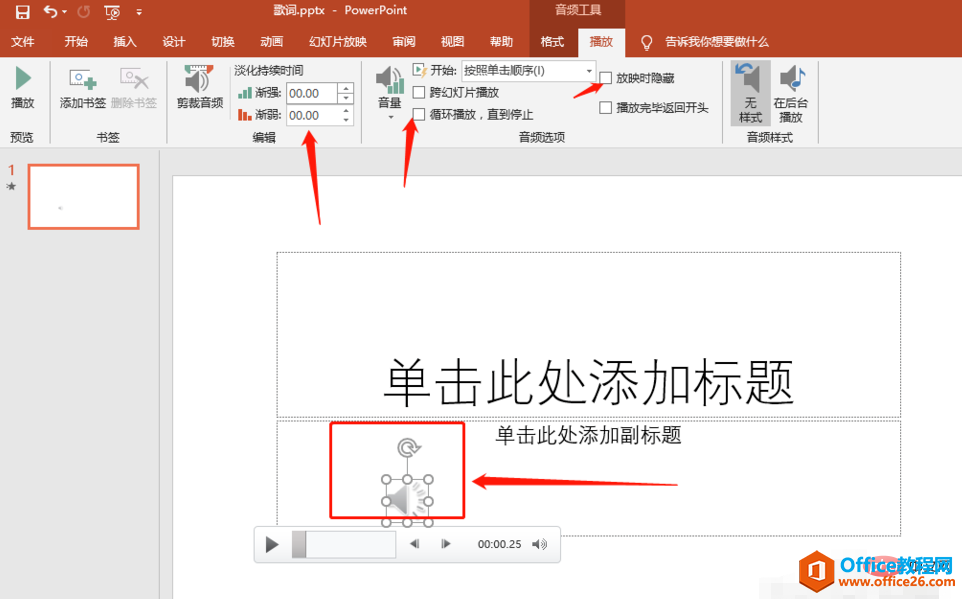The image size is (962, 599).
Task: Click title placeholder 单击此处添加标题
Action: [x=588, y=383]
